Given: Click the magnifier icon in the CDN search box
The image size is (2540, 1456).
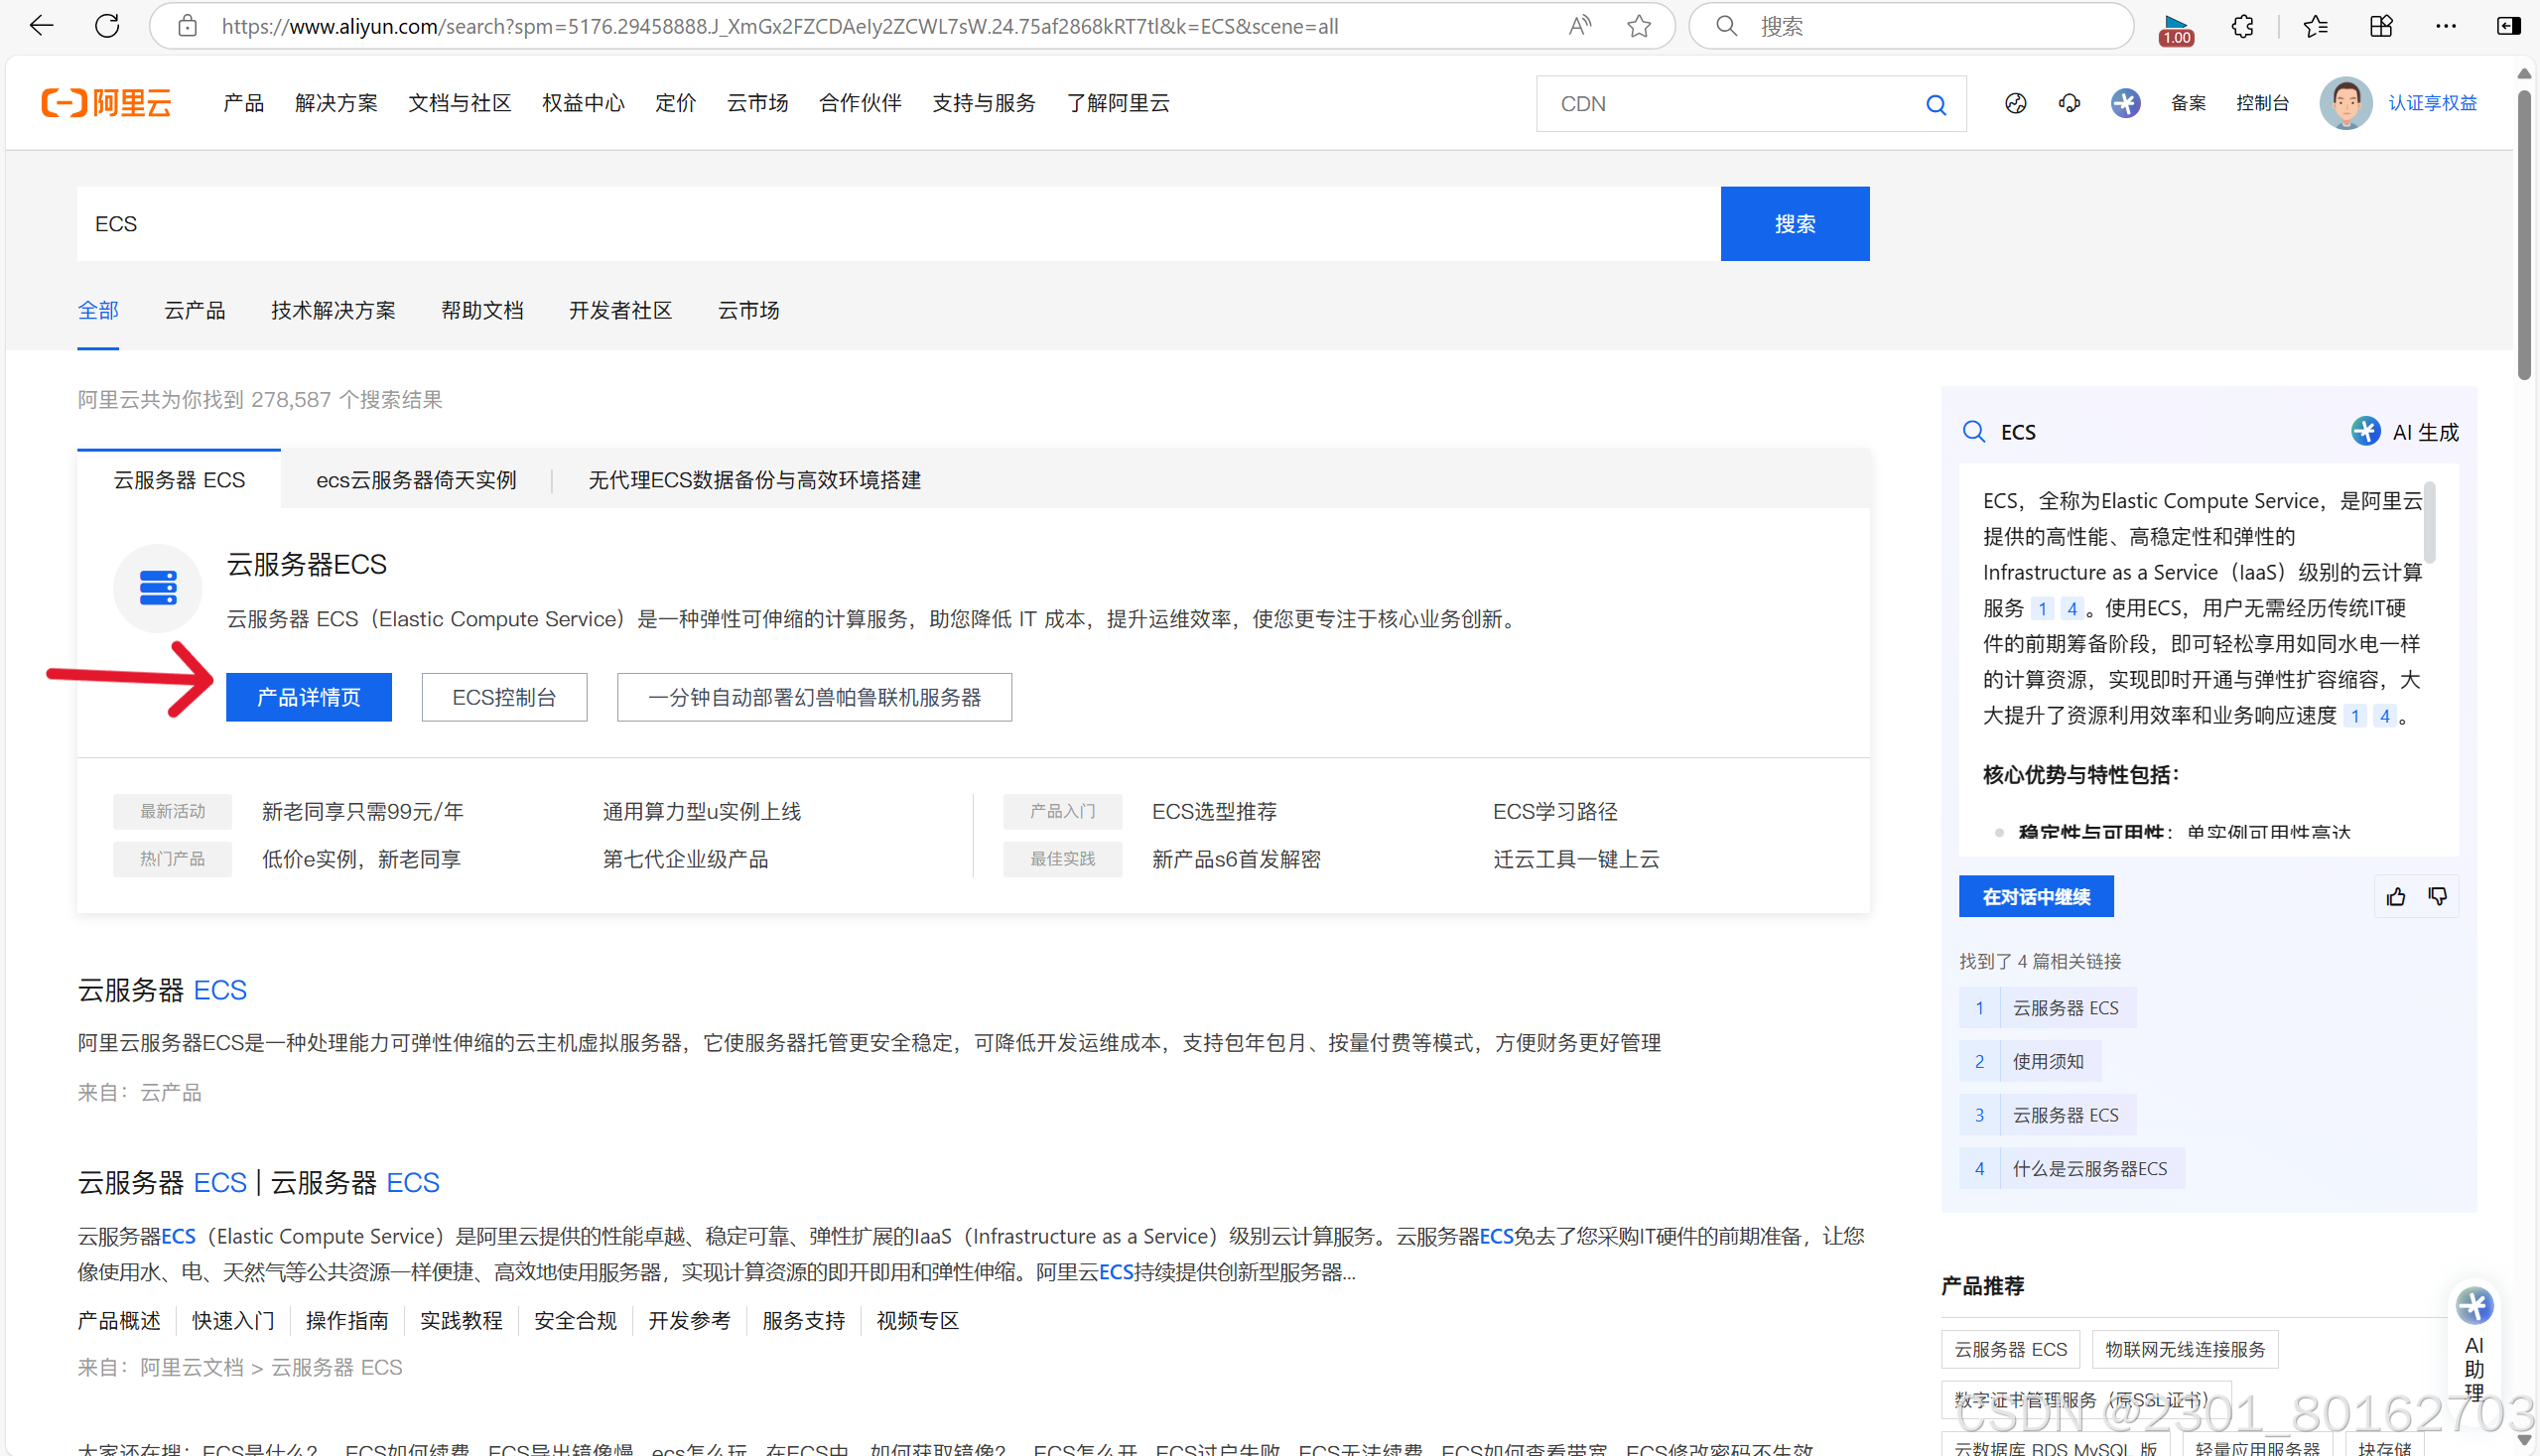Looking at the screenshot, I should click(x=1936, y=103).
